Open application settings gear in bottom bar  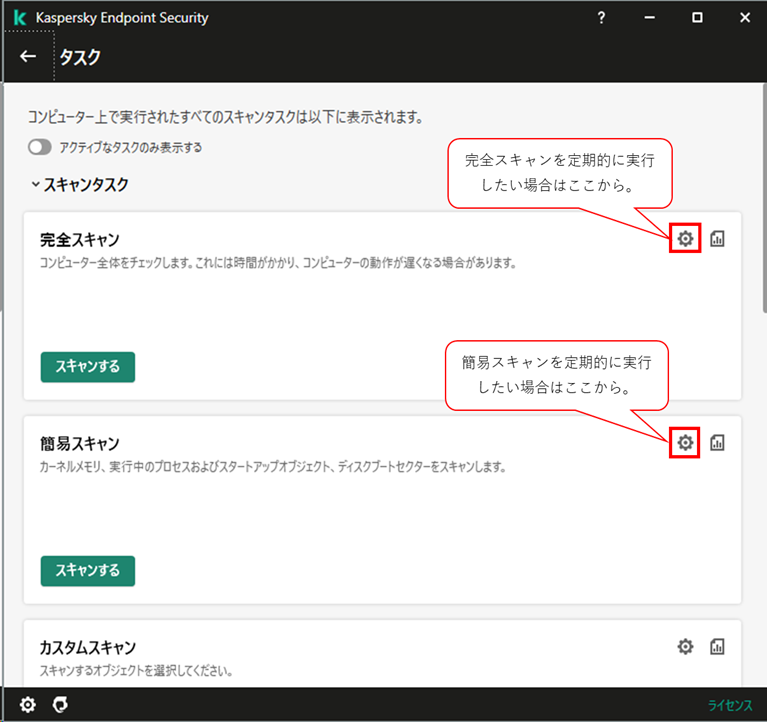[27, 704]
